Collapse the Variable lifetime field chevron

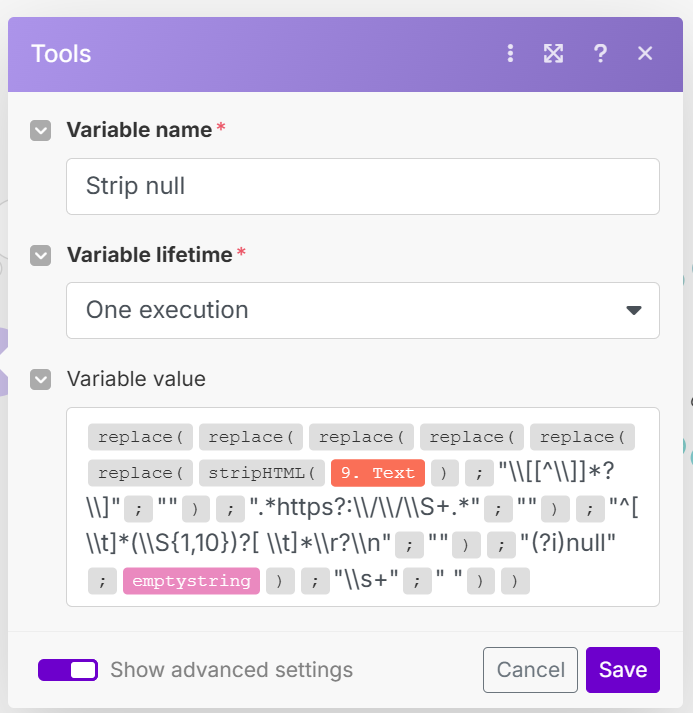(40, 255)
